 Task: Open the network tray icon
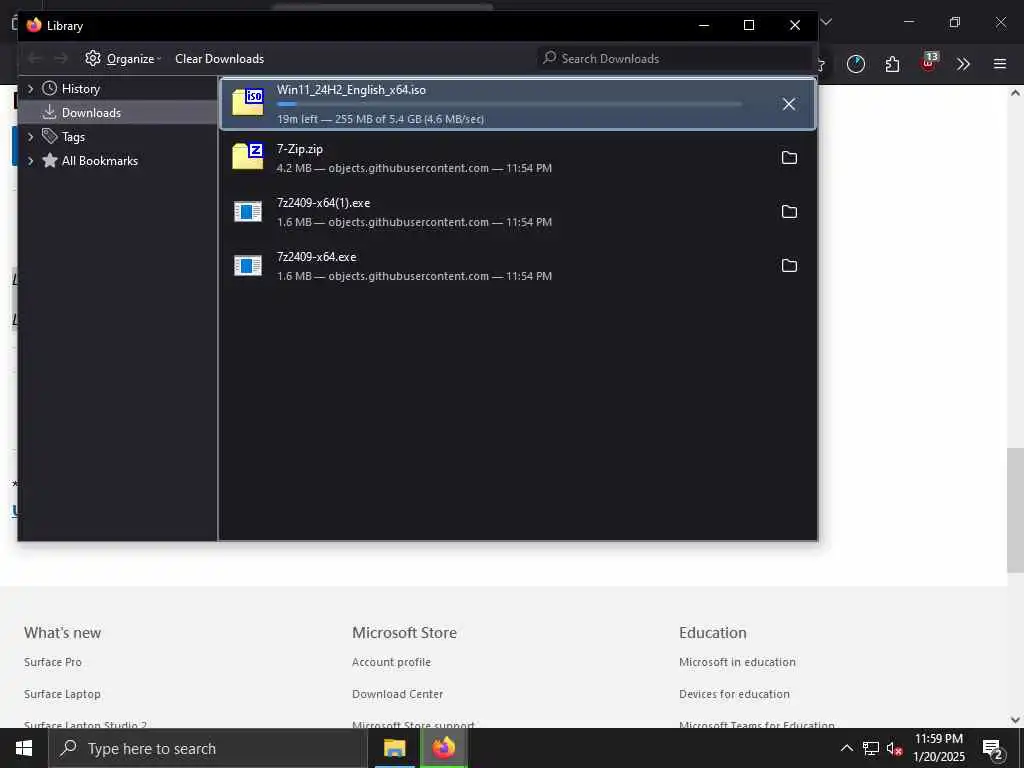pos(871,748)
